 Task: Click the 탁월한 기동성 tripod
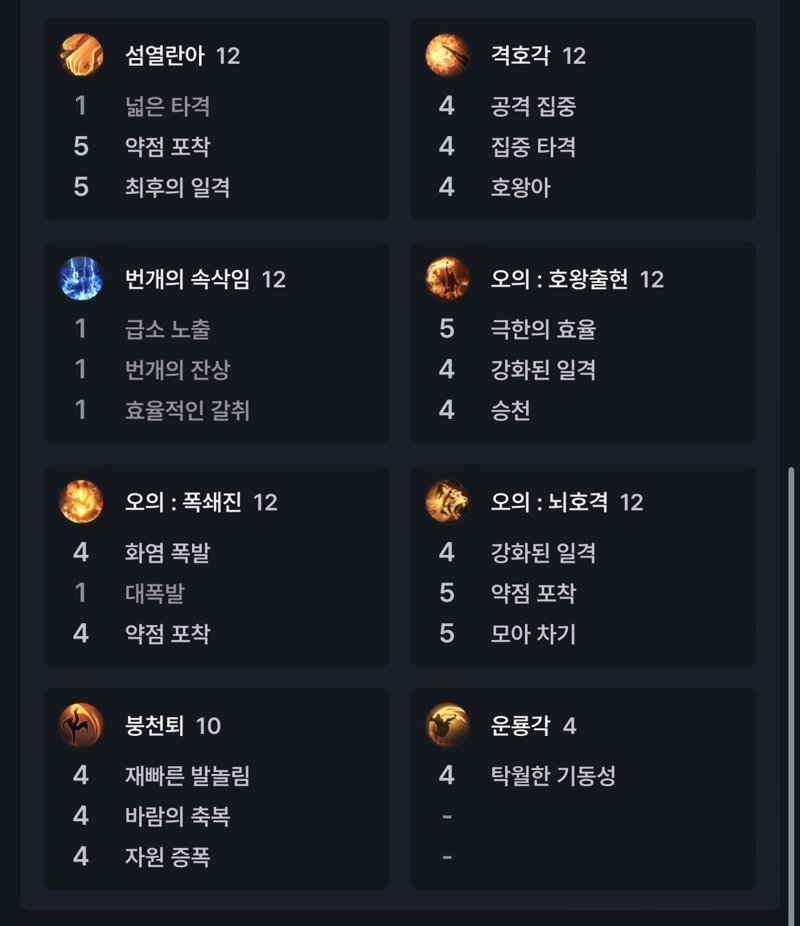tap(553, 775)
